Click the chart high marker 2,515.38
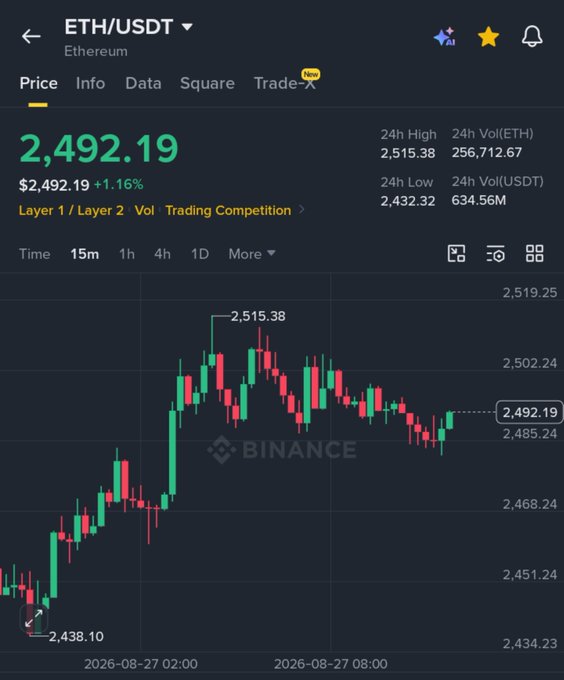564x680 pixels. 258,316
